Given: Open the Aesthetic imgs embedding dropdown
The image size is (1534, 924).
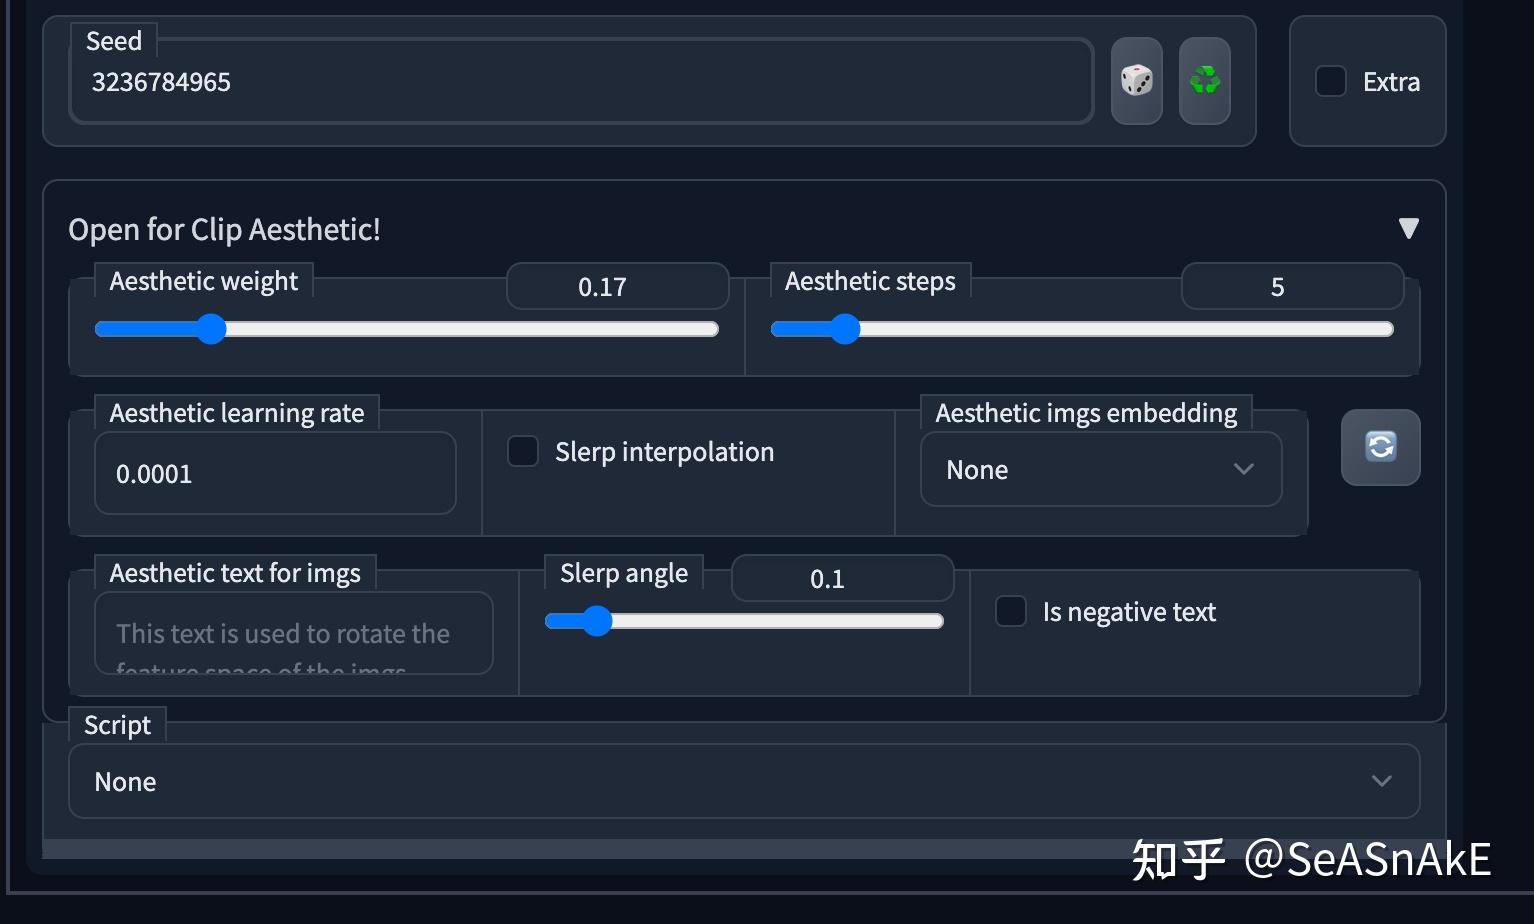Looking at the screenshot, I should click(x=1100, y=469).
